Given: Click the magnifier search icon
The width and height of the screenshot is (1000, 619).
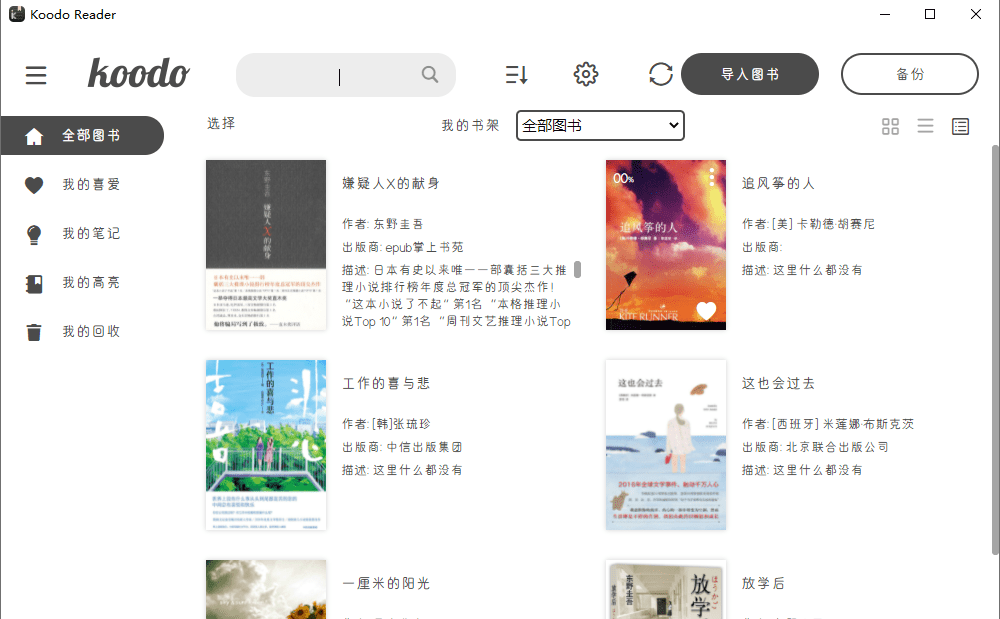Looking at the screenshot, I should [x=430, y=75].
